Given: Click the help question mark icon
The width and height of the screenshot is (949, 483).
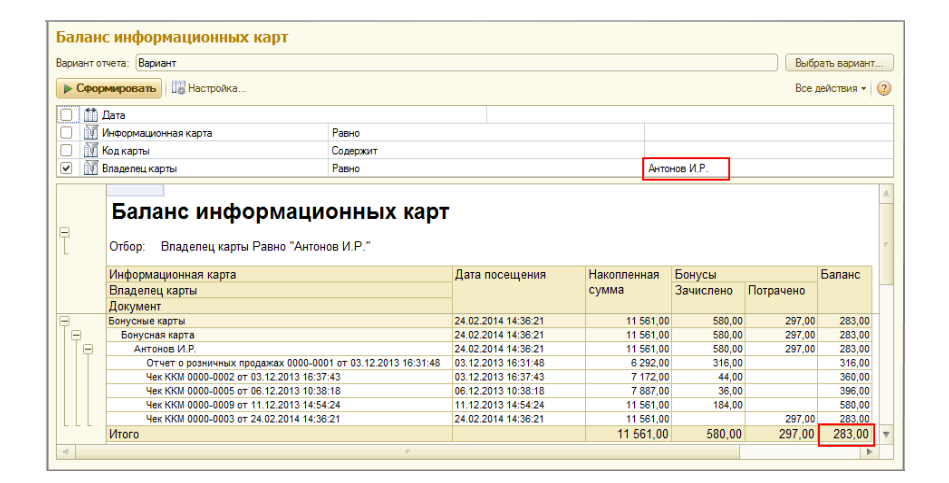Looking at the screenshot, I should click(x=884, y=89).
